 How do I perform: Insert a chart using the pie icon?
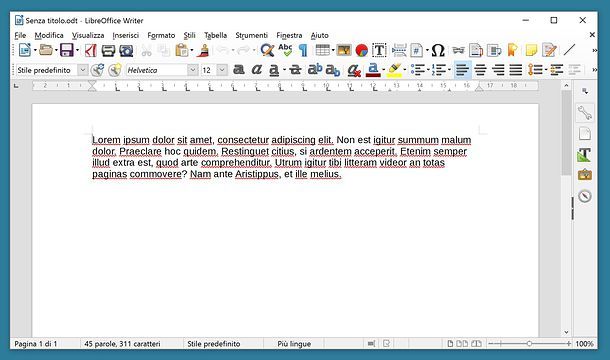click(362, 50)
